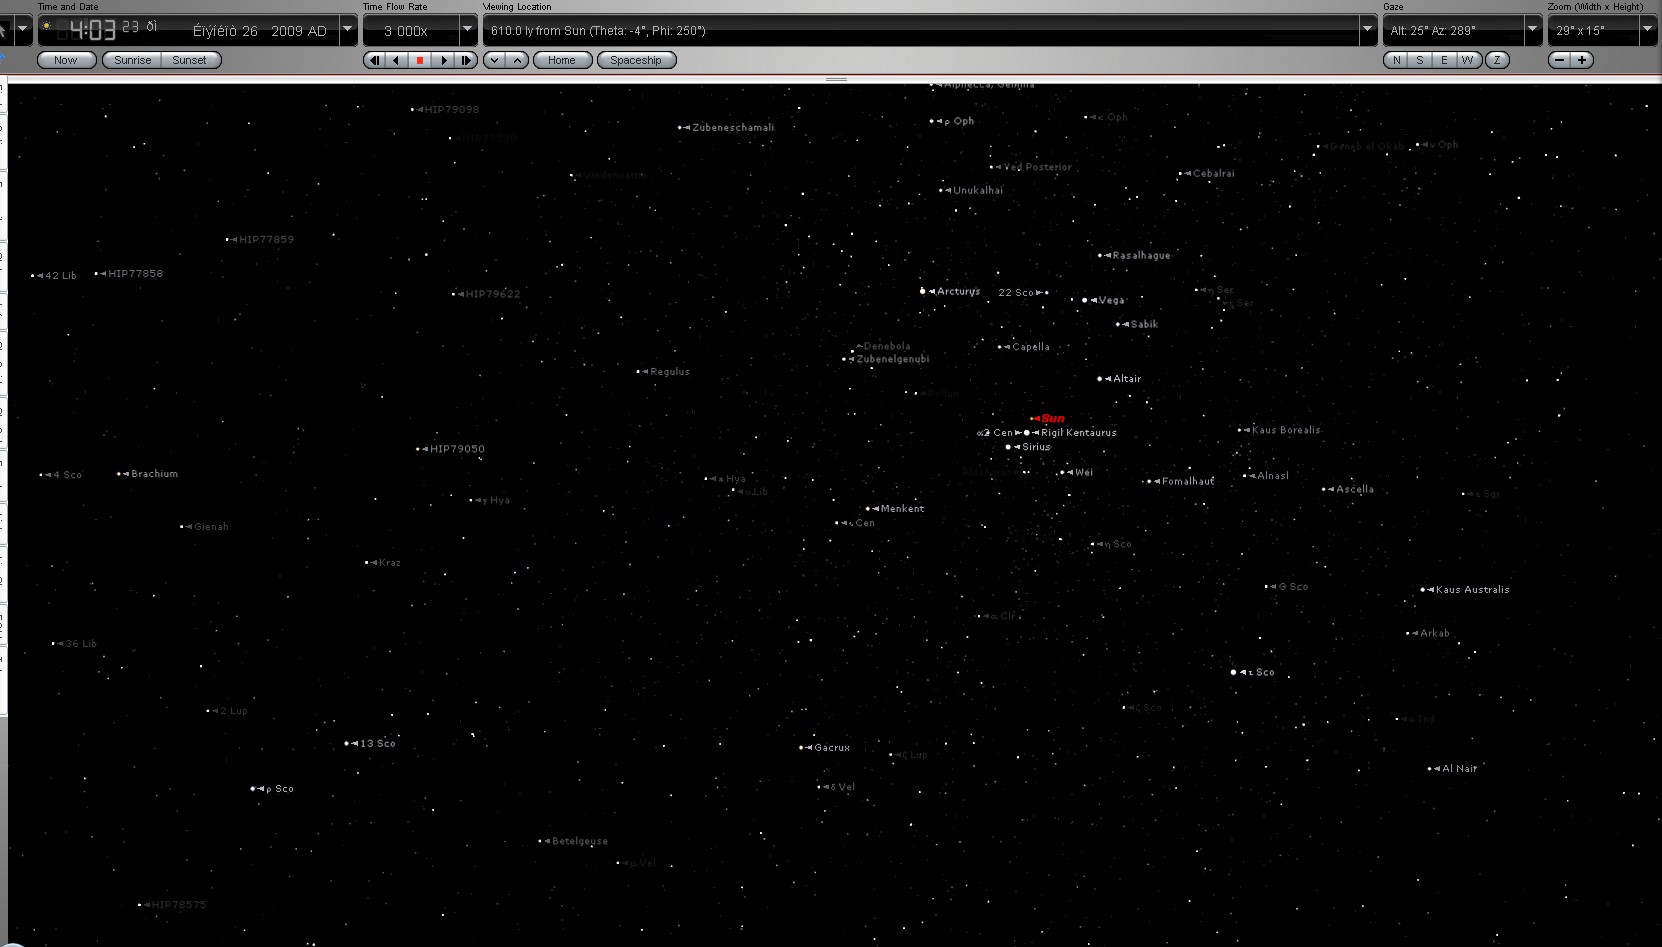Open the Time and Date dropdown

coord(348,31)
